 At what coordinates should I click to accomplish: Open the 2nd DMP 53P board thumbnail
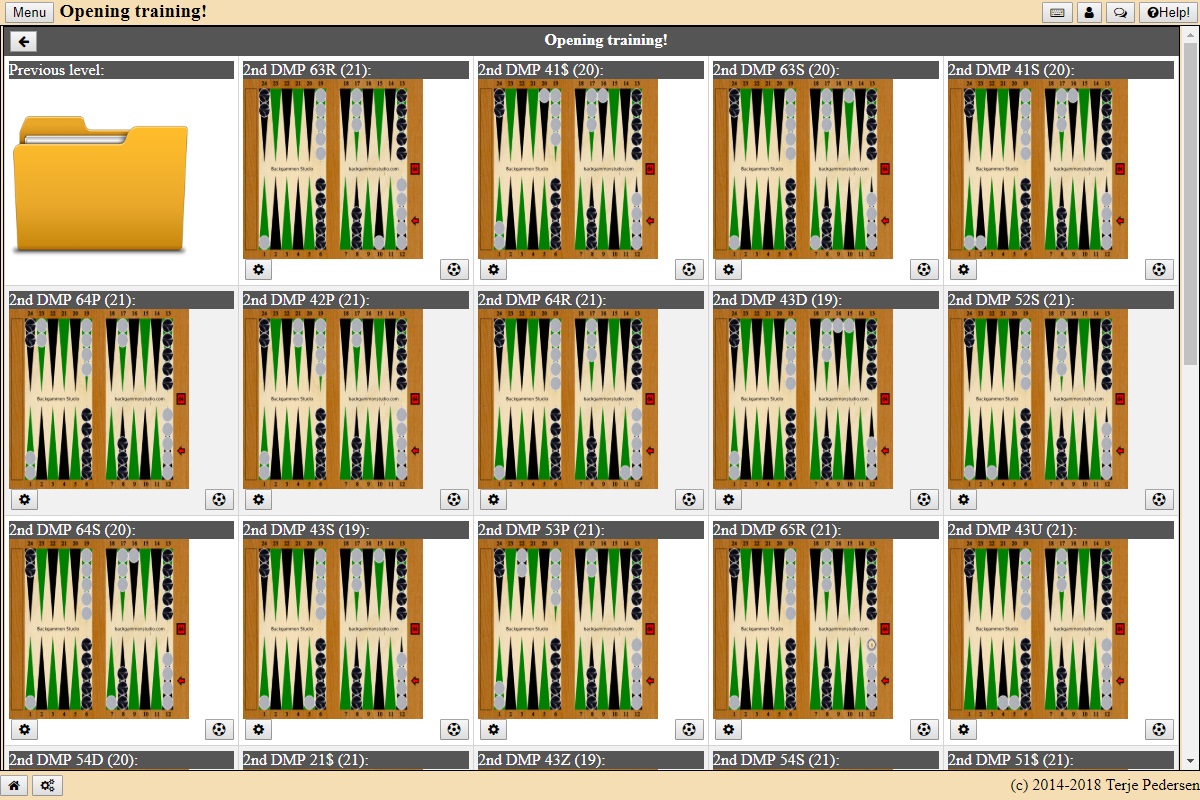[568, 629]
